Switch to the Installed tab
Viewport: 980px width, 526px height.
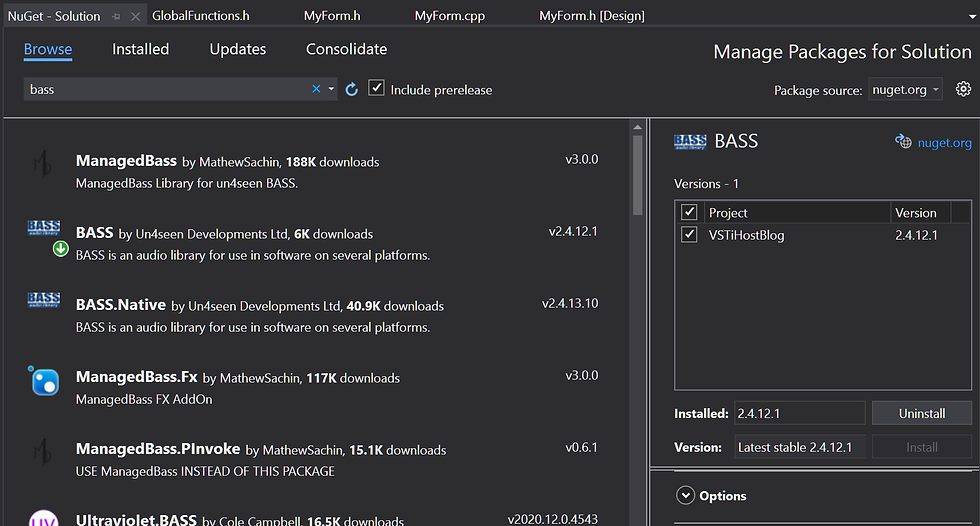coord(141,49)
